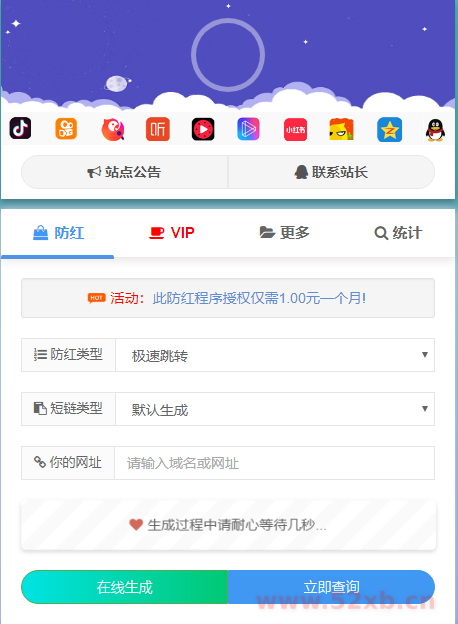This screenshot has height=624, width=458.
Task: Click the folder icon on 更多 tab
Action: (x=267, y=232)
